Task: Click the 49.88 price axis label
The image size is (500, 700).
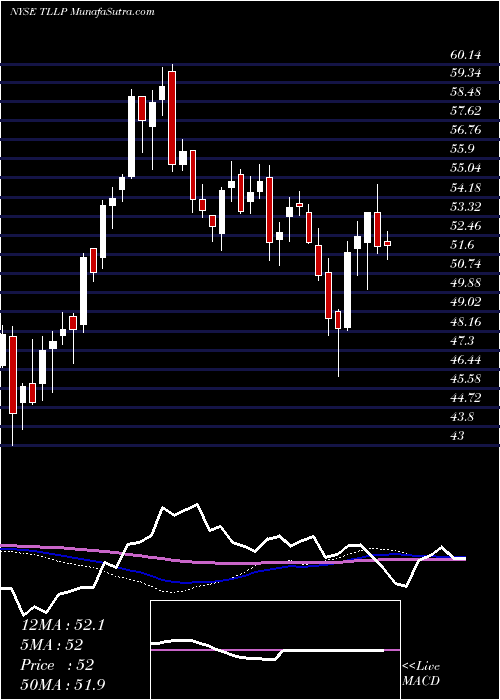Action: coord(466,283)
